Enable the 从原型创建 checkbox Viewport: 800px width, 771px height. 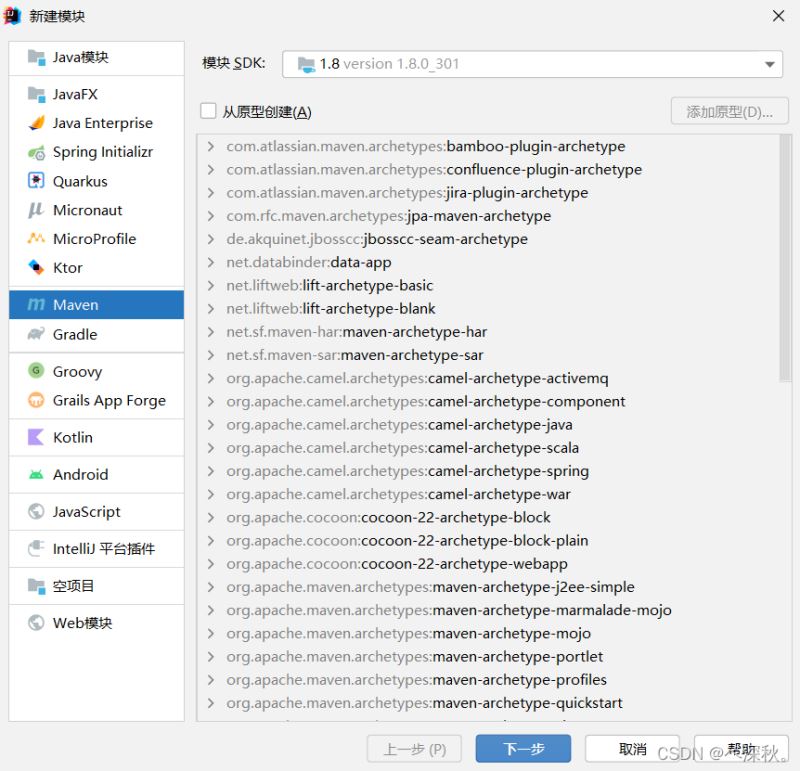click(209, 112)
